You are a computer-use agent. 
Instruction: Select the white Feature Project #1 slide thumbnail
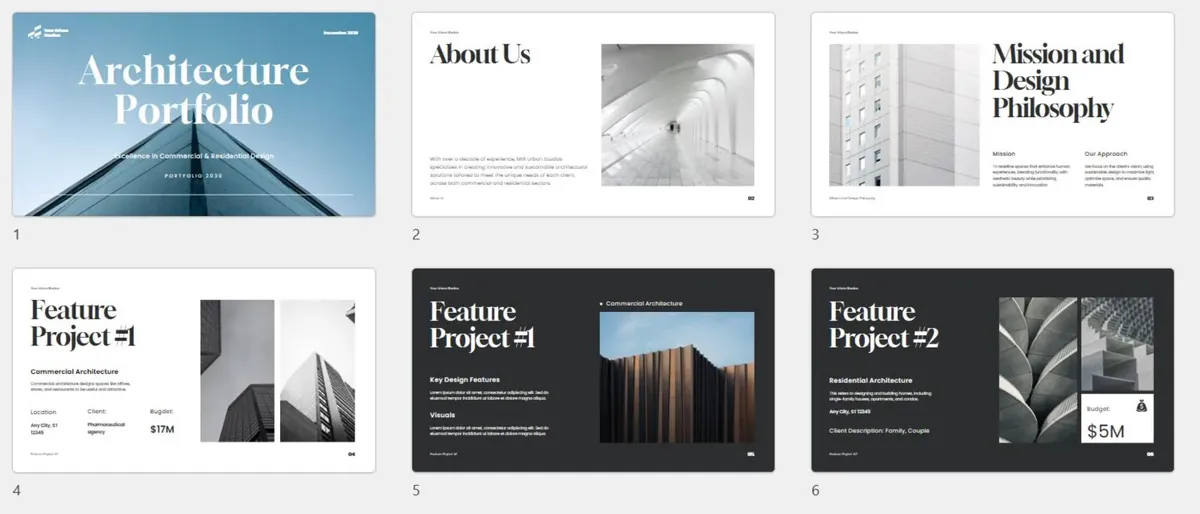point(194,370)
